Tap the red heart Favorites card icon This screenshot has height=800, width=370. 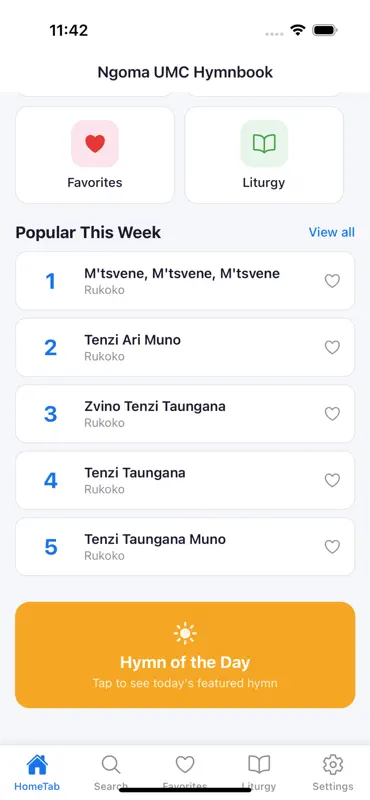(x=95, y=143)
